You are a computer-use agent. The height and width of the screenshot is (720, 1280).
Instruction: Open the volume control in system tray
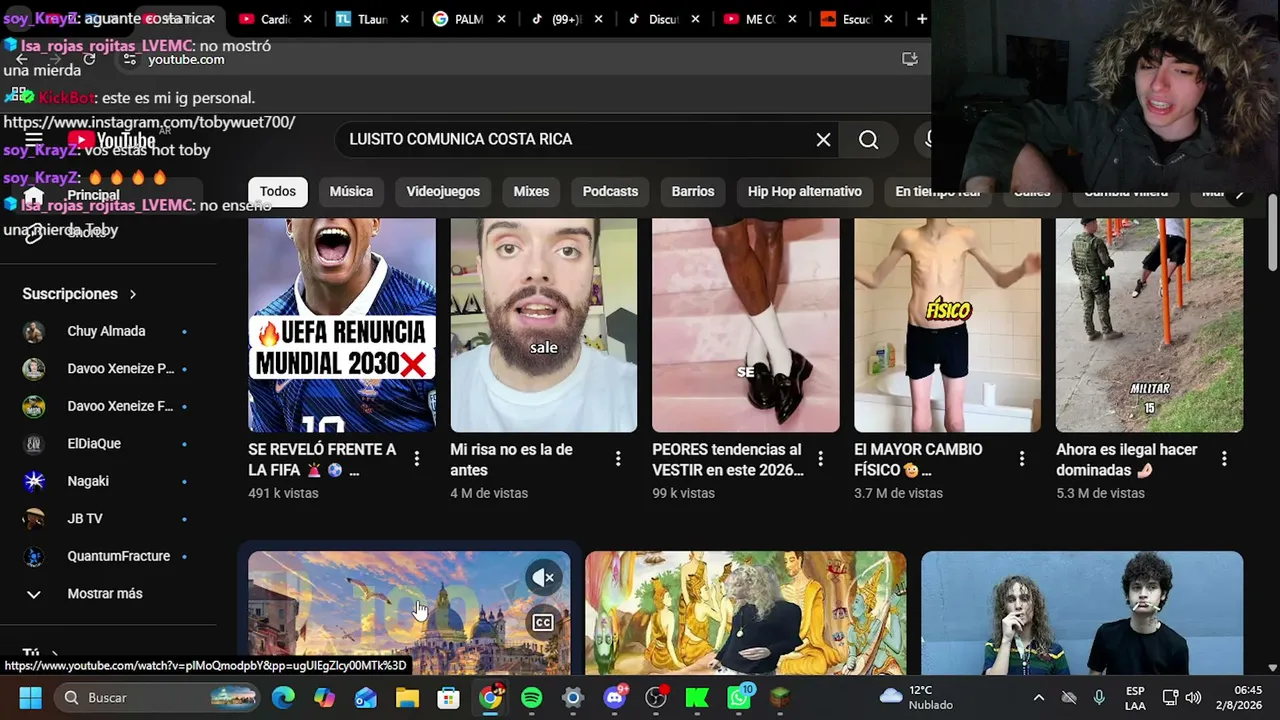point(1193,698)
